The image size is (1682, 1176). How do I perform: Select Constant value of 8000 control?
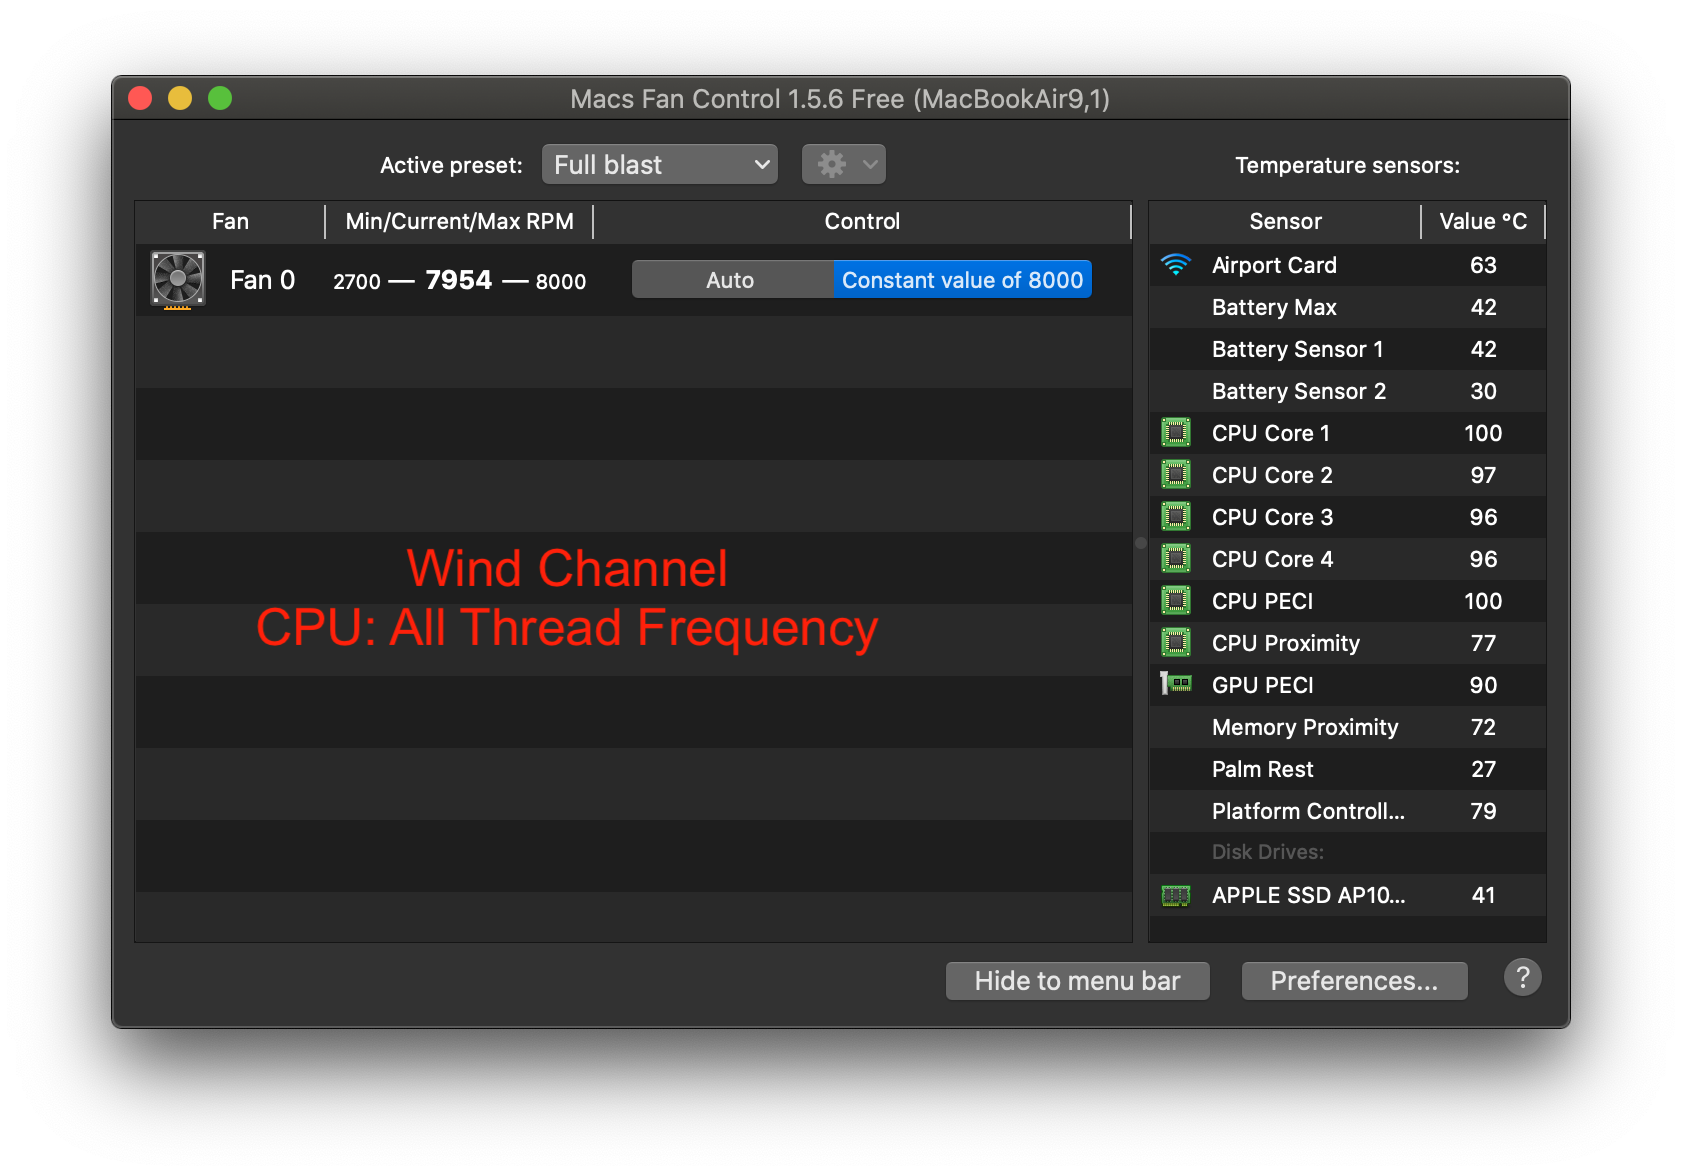[962, 280]
